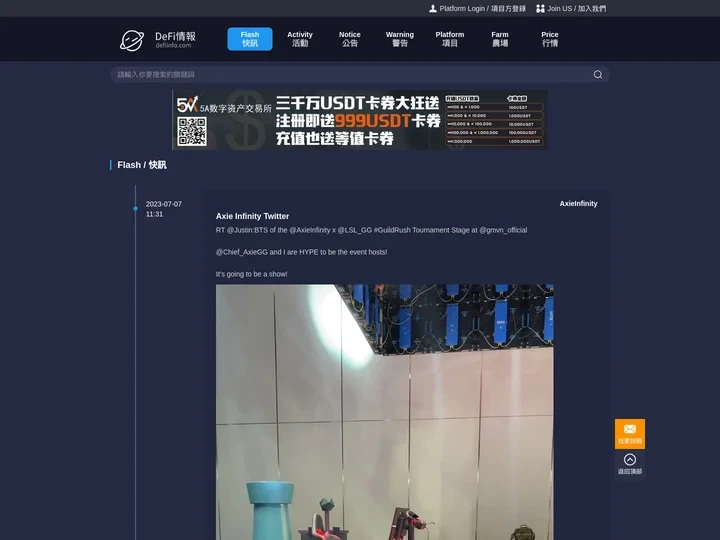This screenshot has width=720, height=540.
Task: Click the Join US people icon
Action: 540,8
